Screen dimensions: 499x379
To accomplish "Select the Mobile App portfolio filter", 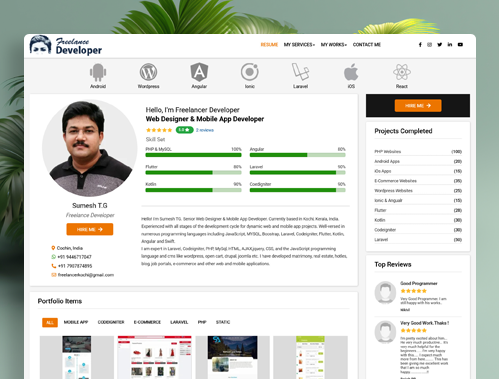I will point(76,322).
